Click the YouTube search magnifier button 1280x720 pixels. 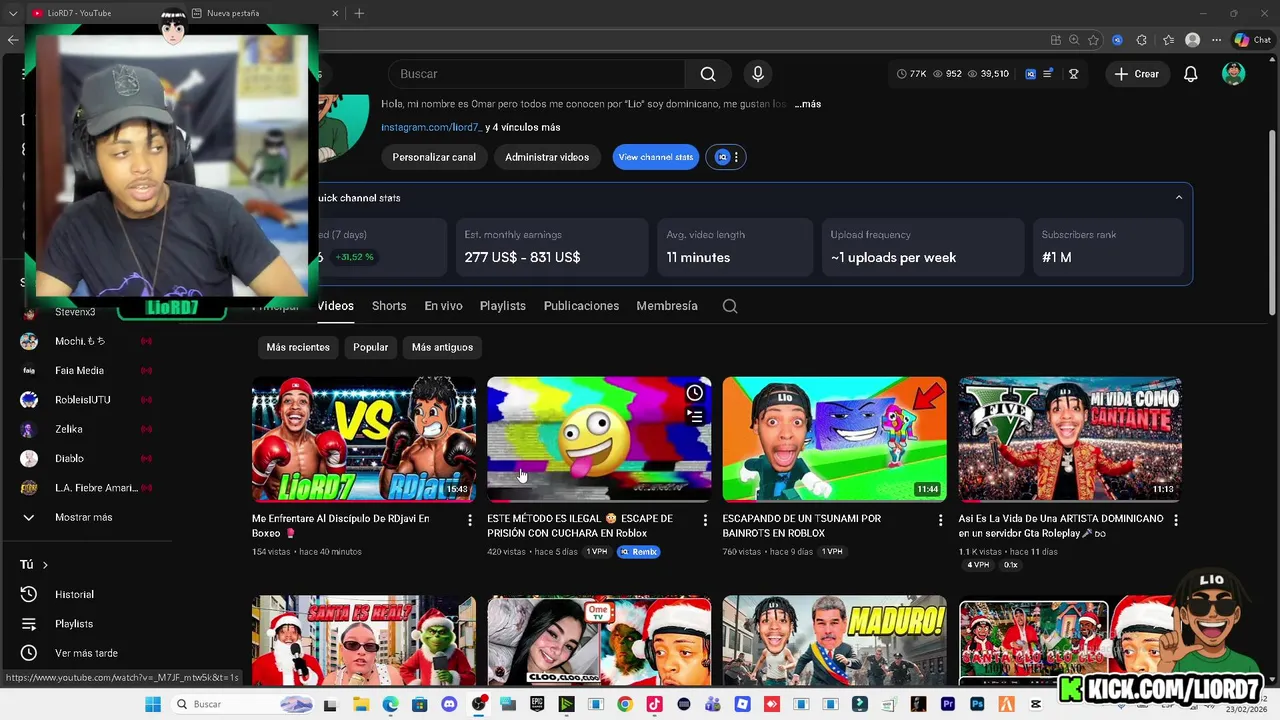pos(708,74)
